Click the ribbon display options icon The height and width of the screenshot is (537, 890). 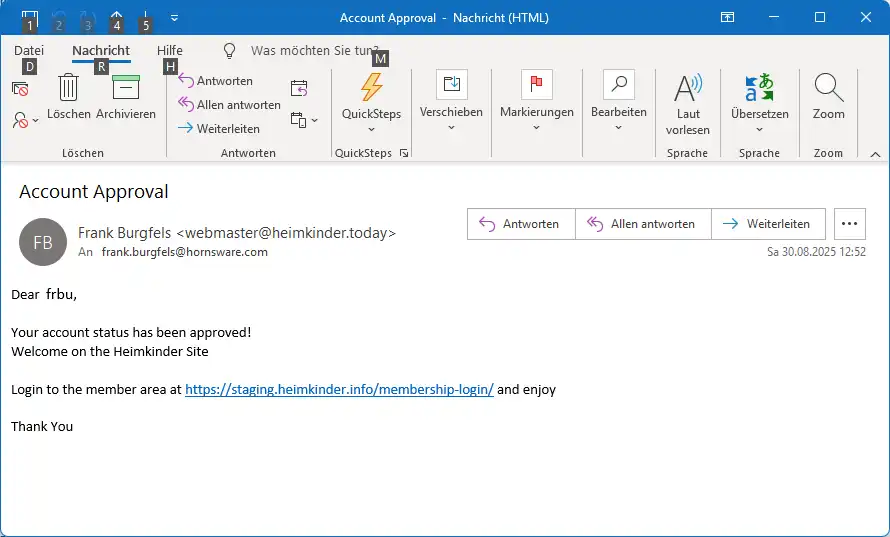(728, 18)
